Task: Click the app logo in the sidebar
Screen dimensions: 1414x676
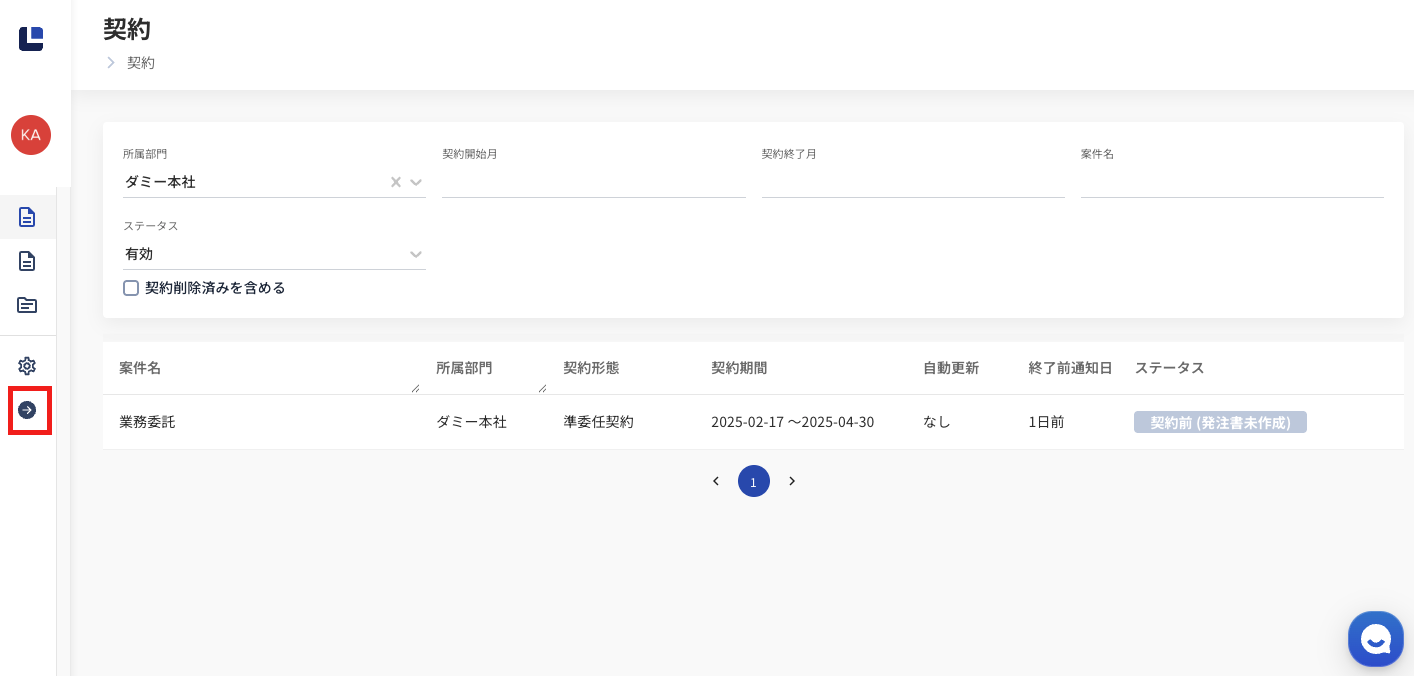Action: pyautogui.click(x=31, y=38)
